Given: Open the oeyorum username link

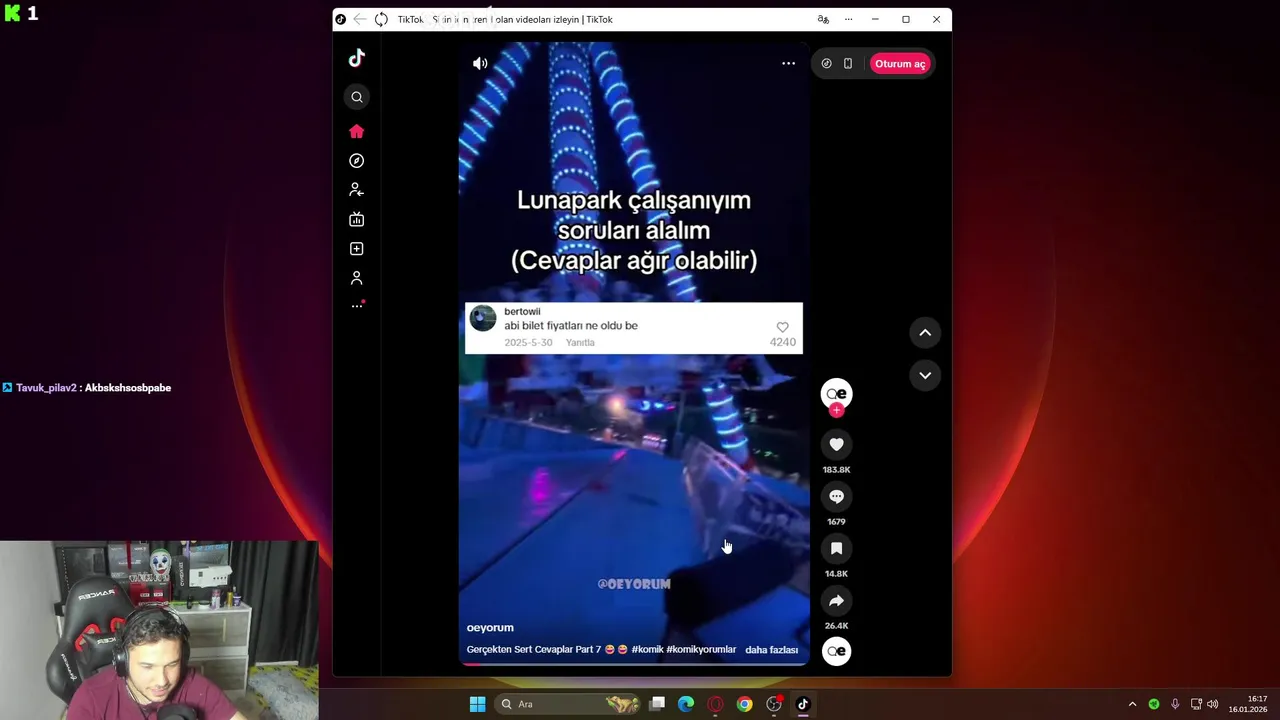Looking at the screenshot, I should pyautogui.click(x=490, y=628).
